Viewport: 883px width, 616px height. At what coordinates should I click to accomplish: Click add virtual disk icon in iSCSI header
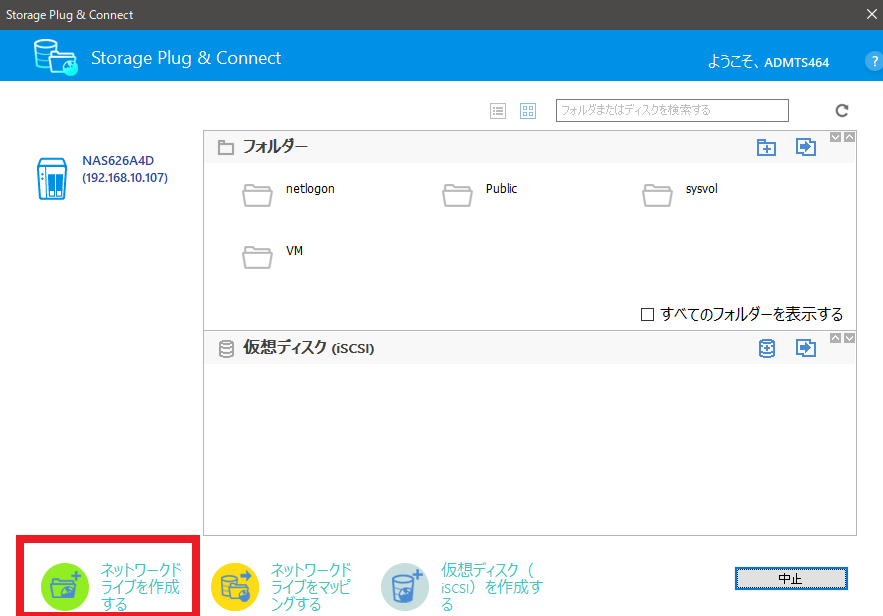[766, 349]
